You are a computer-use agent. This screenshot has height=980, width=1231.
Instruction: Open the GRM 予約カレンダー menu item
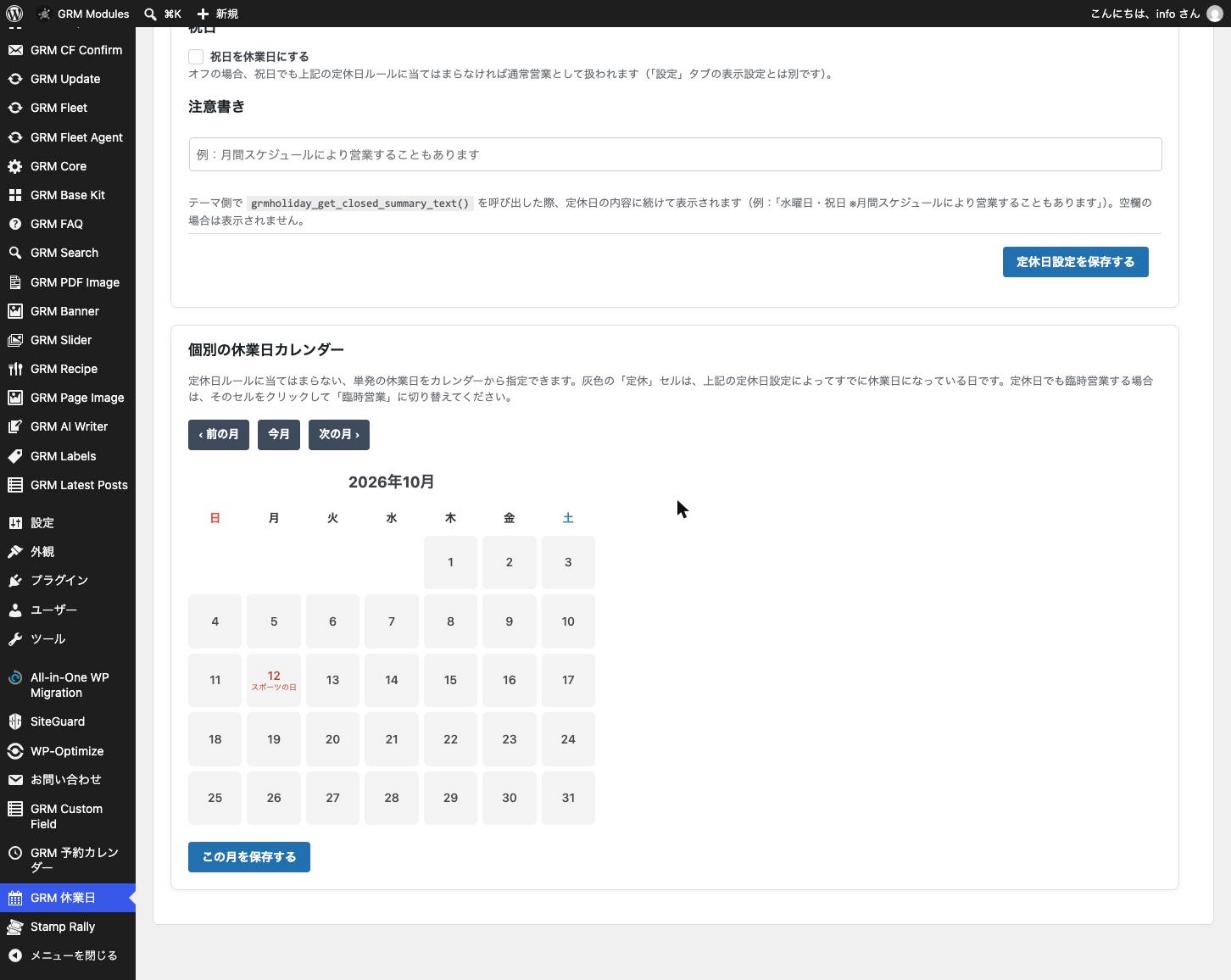tap(68, 860)
